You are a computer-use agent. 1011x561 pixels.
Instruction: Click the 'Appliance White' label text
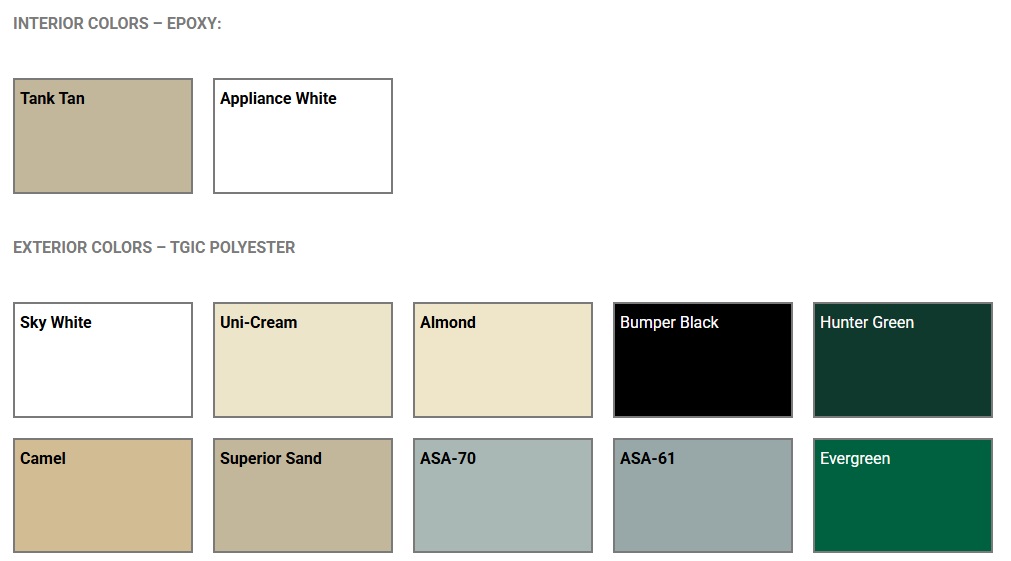coord(278,98)
